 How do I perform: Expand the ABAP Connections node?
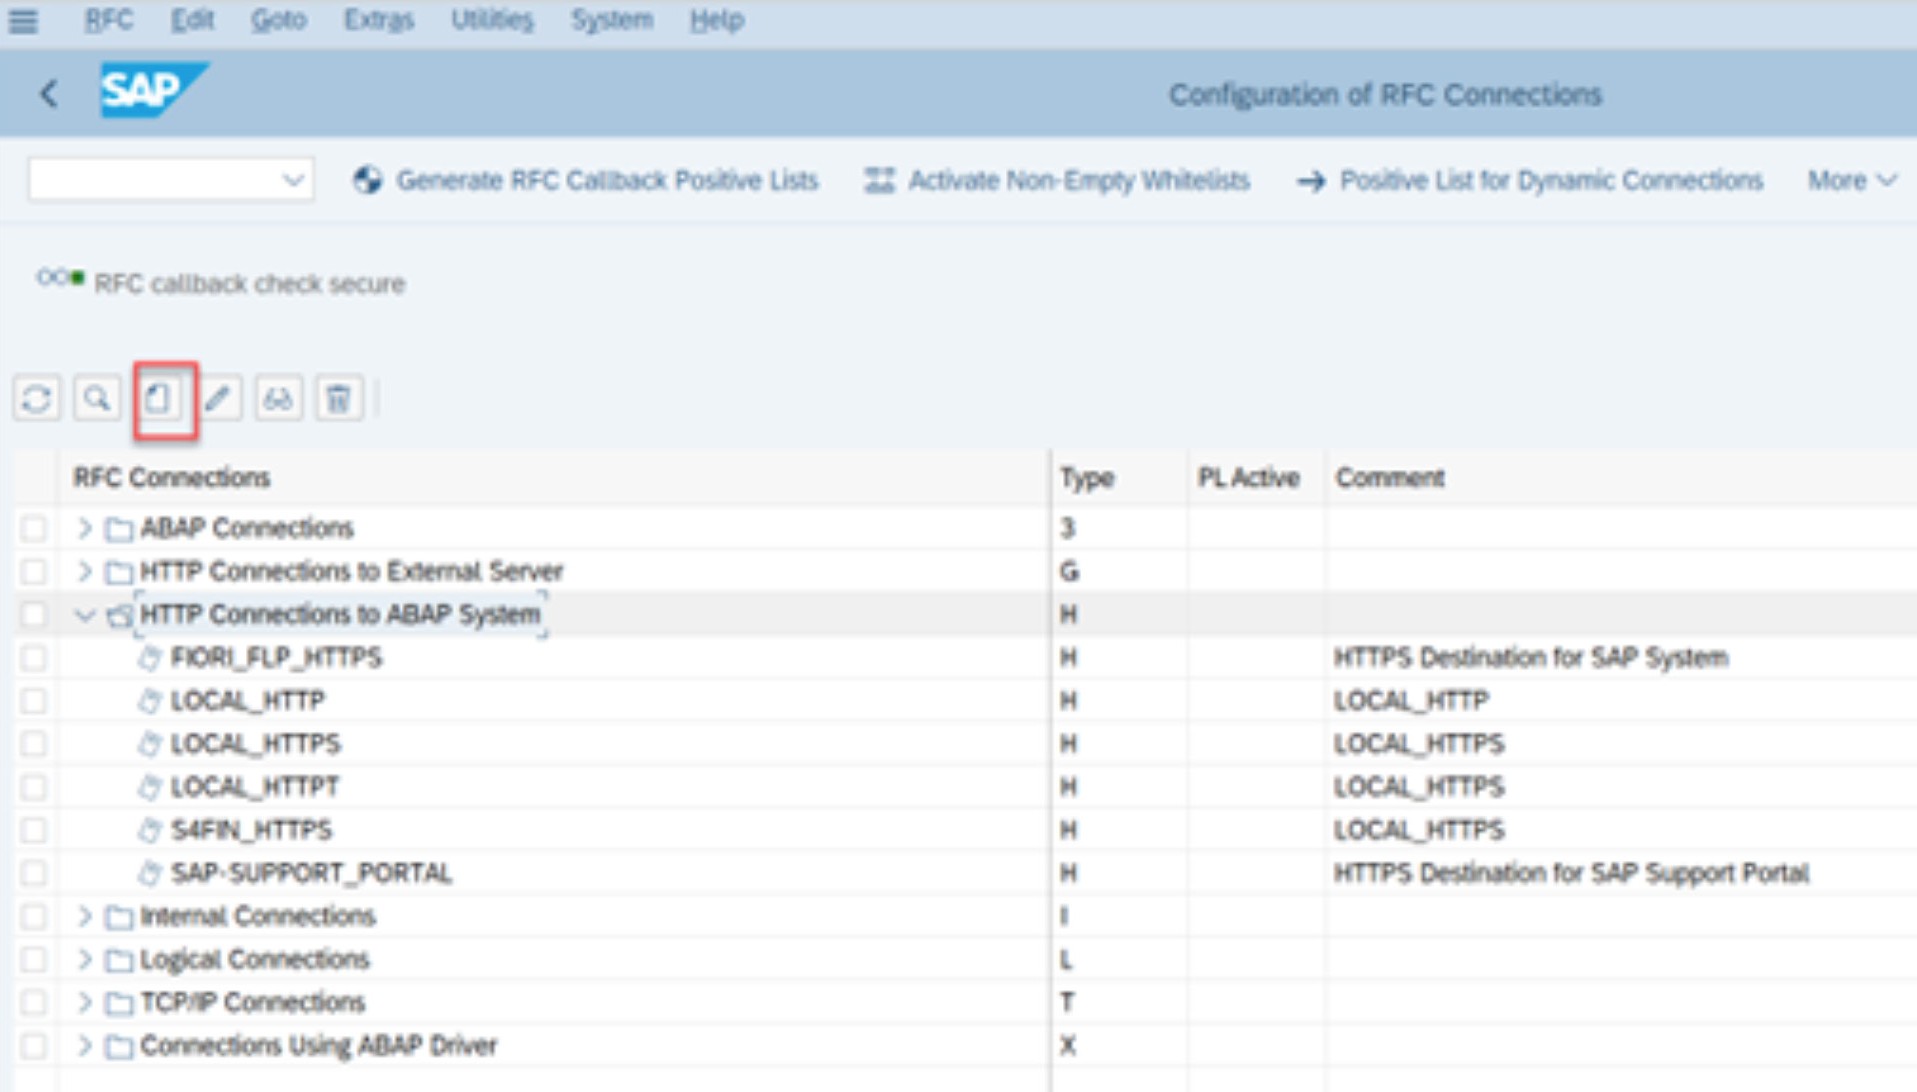[x=85, y=527]
